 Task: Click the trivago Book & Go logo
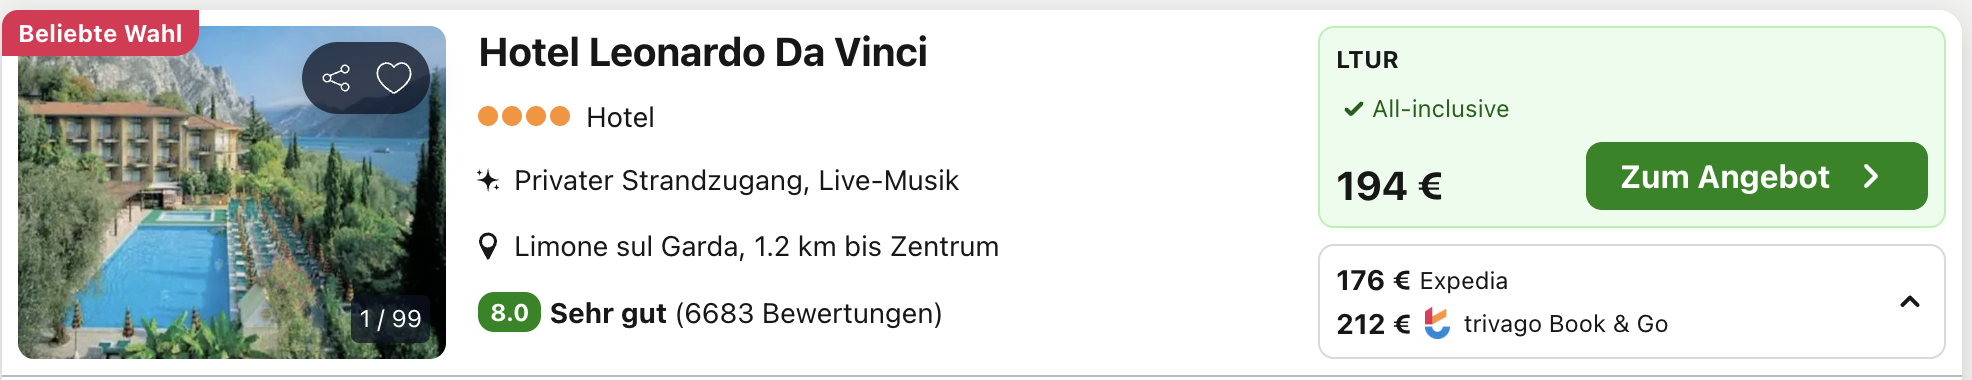coord(1437,323)
